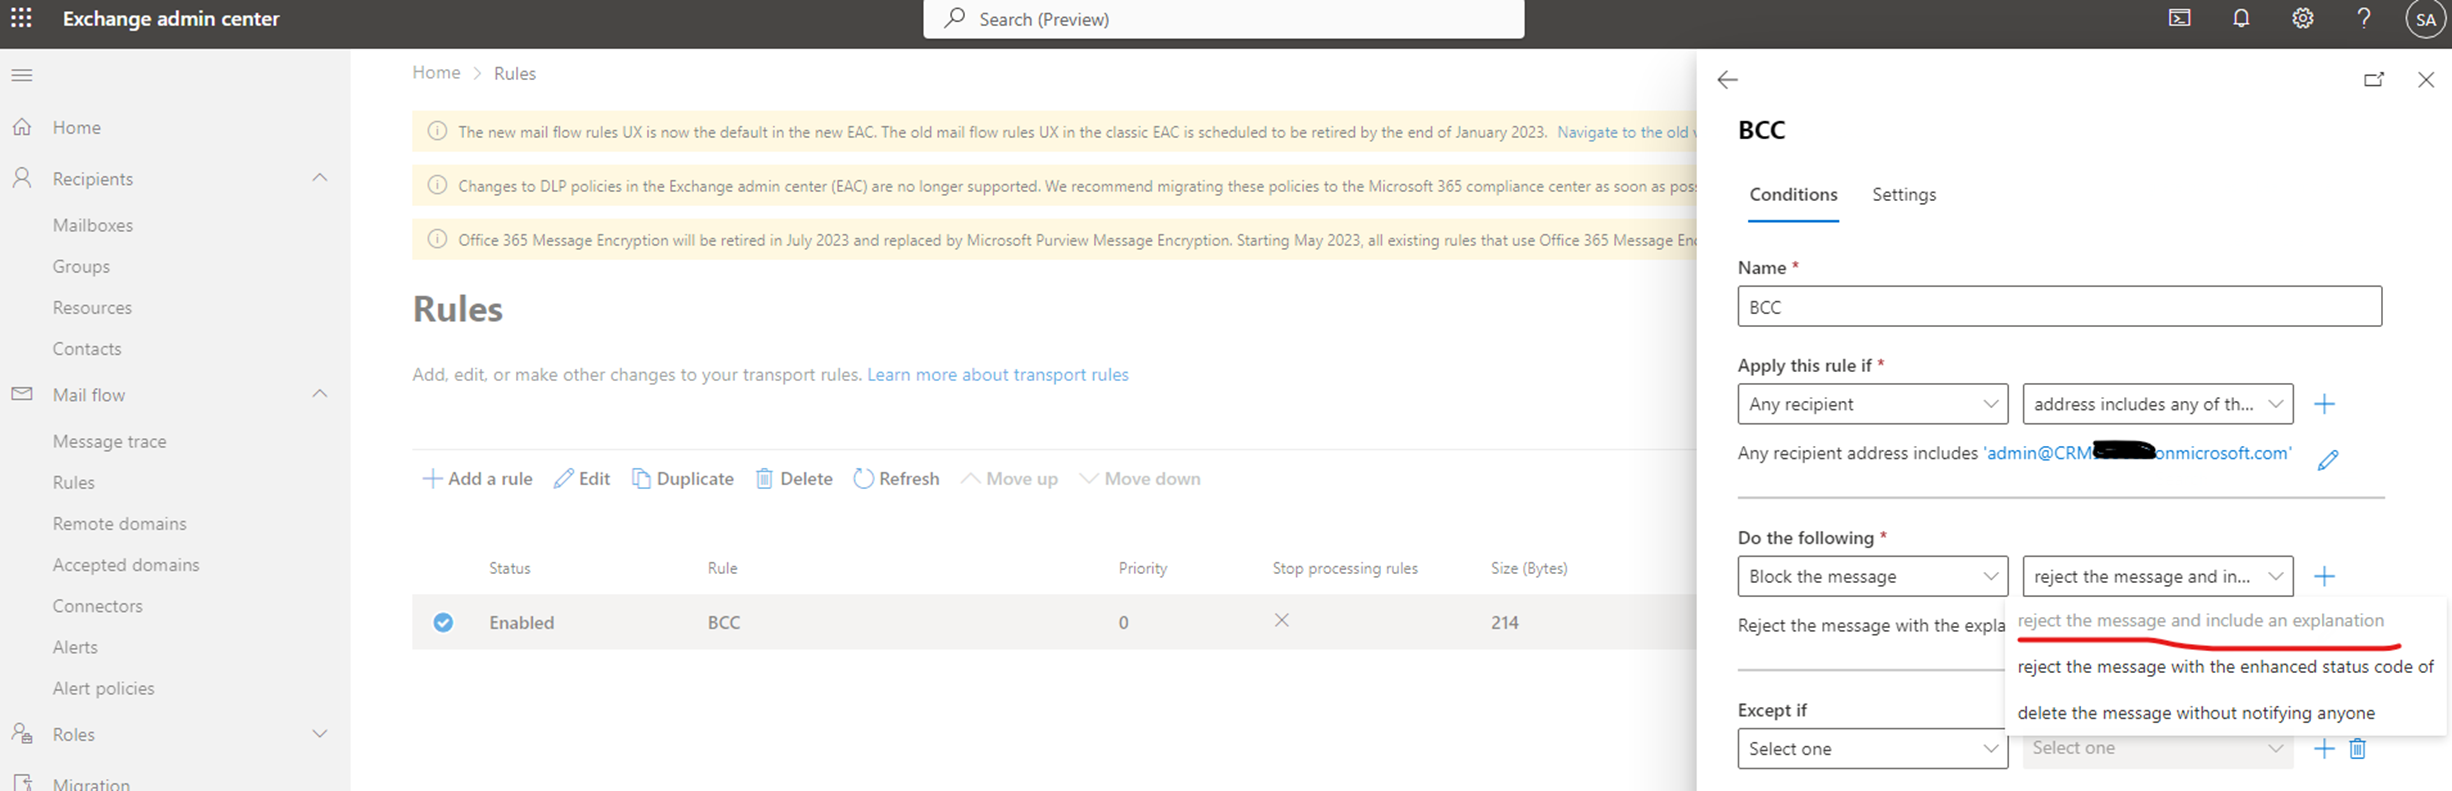Open Remote domains in sidebar

tap(120, 523)
